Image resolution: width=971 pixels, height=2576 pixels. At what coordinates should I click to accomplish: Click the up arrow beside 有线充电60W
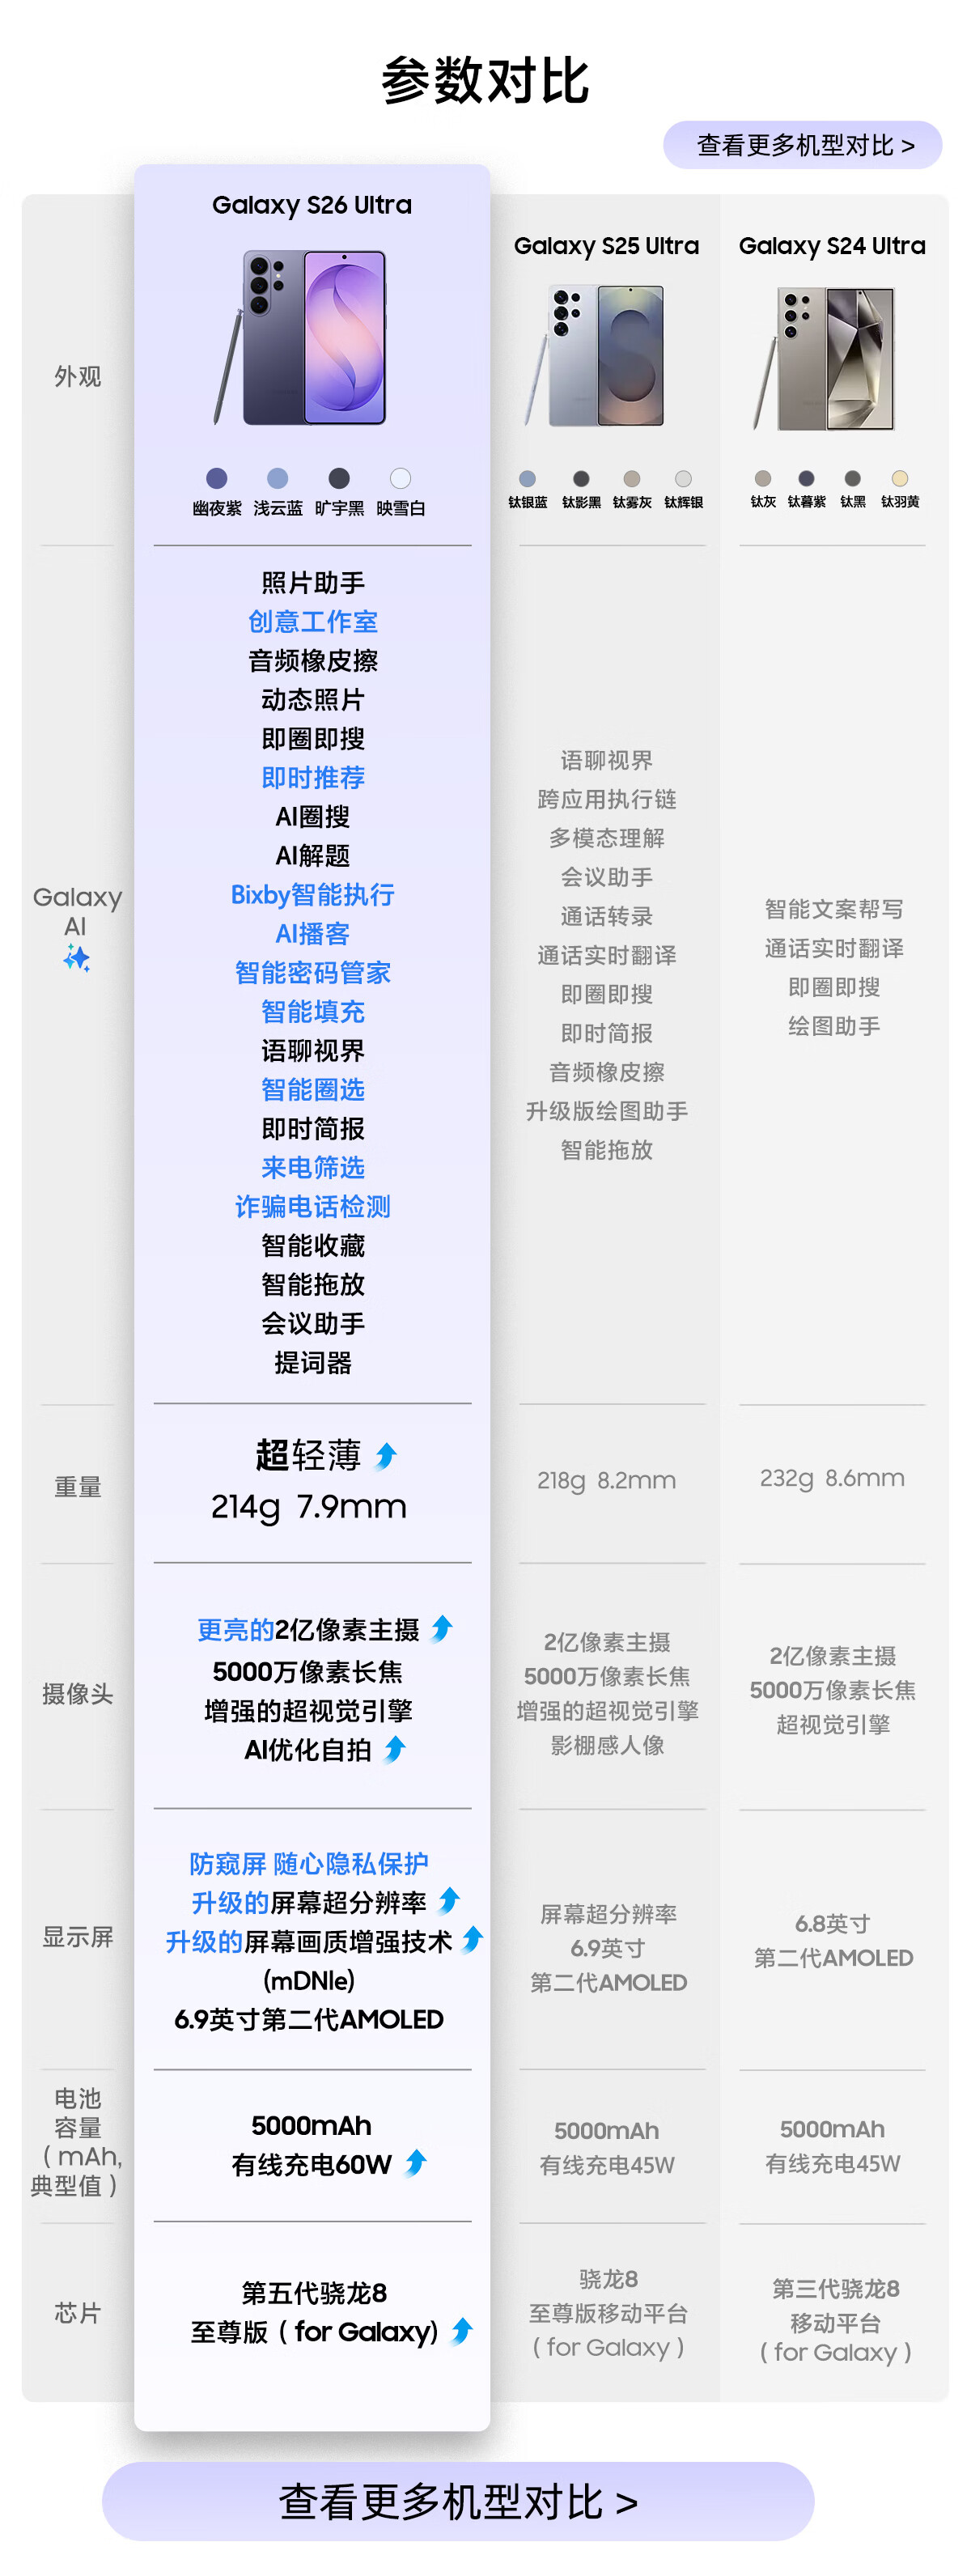415,2164
